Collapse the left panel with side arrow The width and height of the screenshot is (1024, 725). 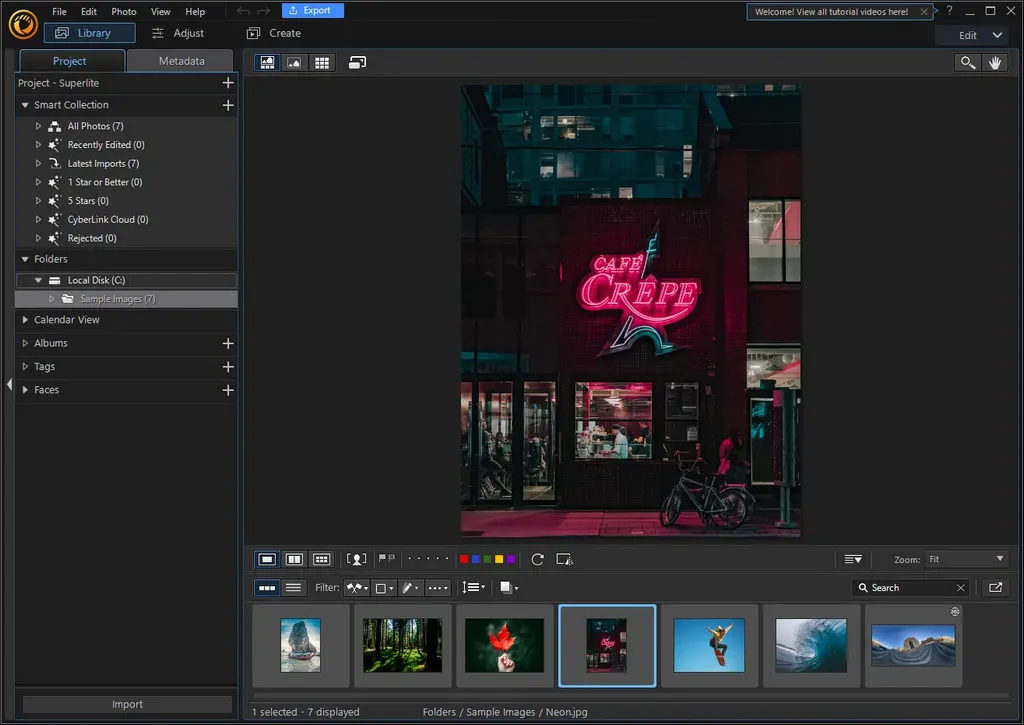point(9,385)
